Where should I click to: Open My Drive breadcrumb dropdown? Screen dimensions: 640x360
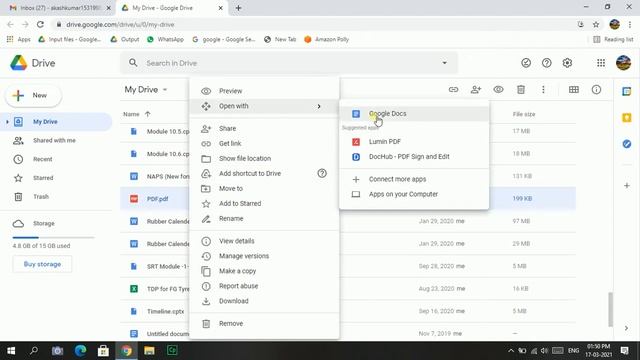tap(146, 89)
